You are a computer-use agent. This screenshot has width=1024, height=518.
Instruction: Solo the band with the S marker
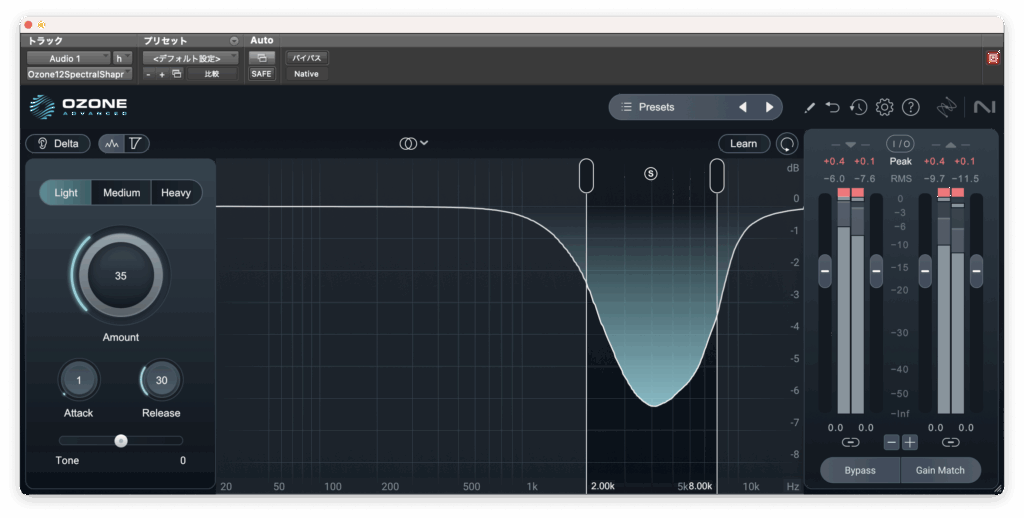[x=651, y=173]
